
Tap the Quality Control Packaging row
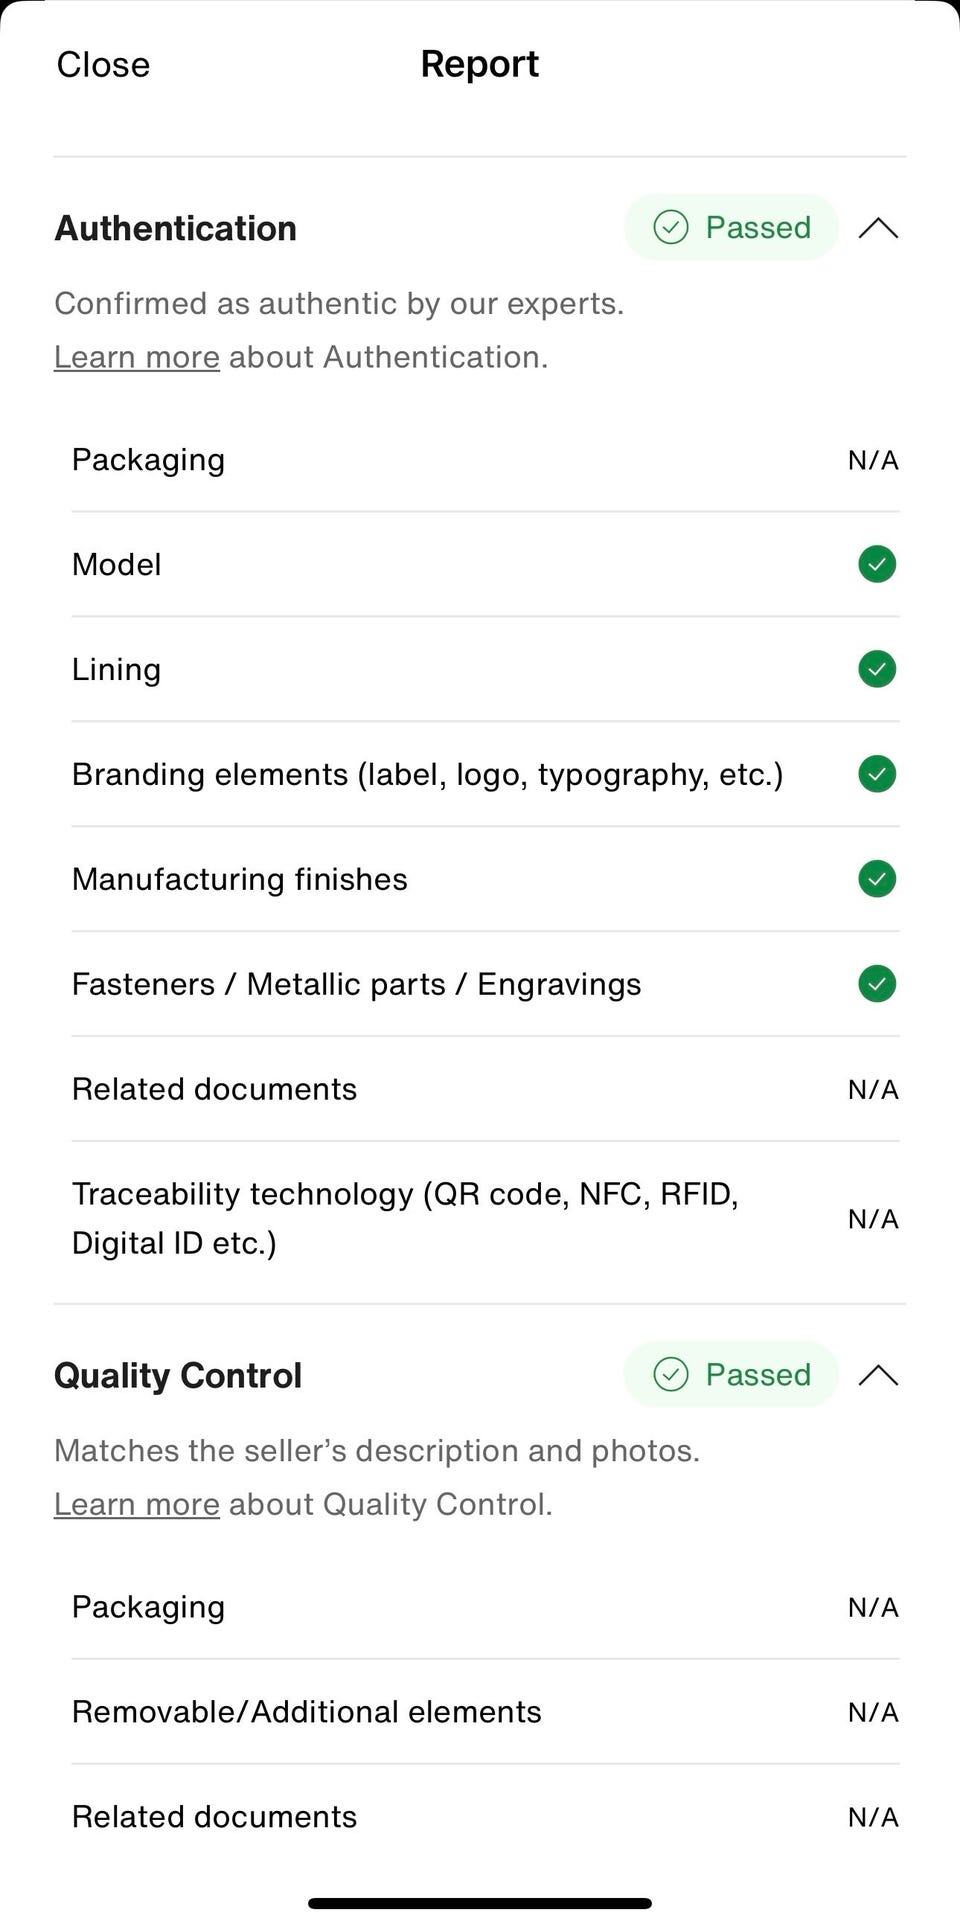(x=485, y=1607)
